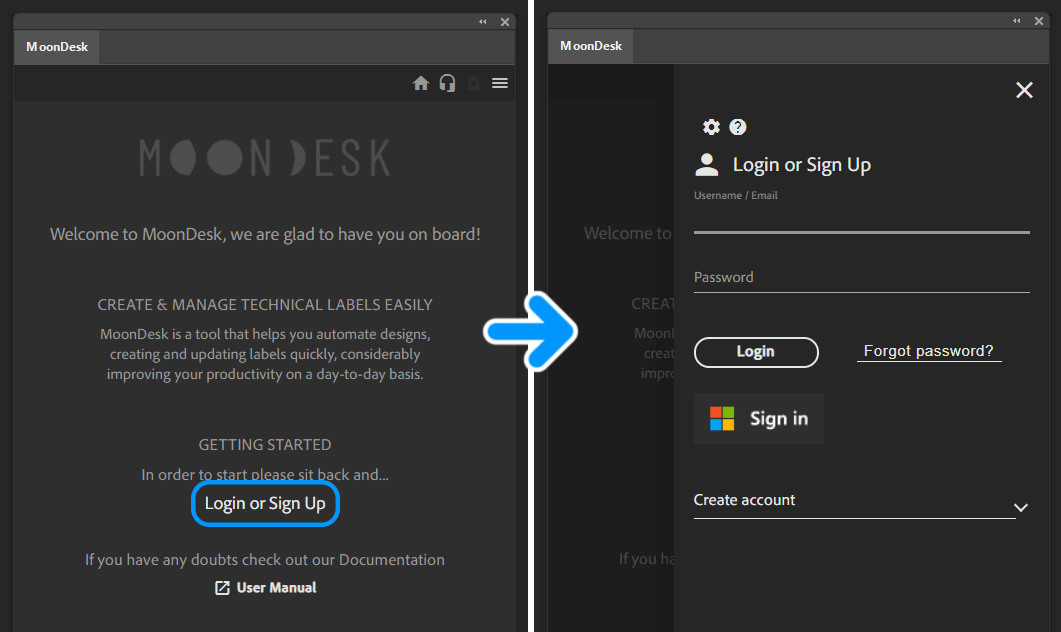This screenshot has height=632, width=1061.
Task: Click the home icon in left panel
Action: (421, 83)
